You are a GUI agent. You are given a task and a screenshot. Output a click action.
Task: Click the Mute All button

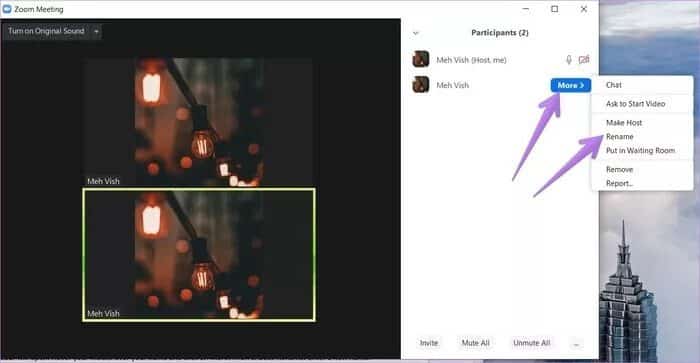click(x=475, y=343)
